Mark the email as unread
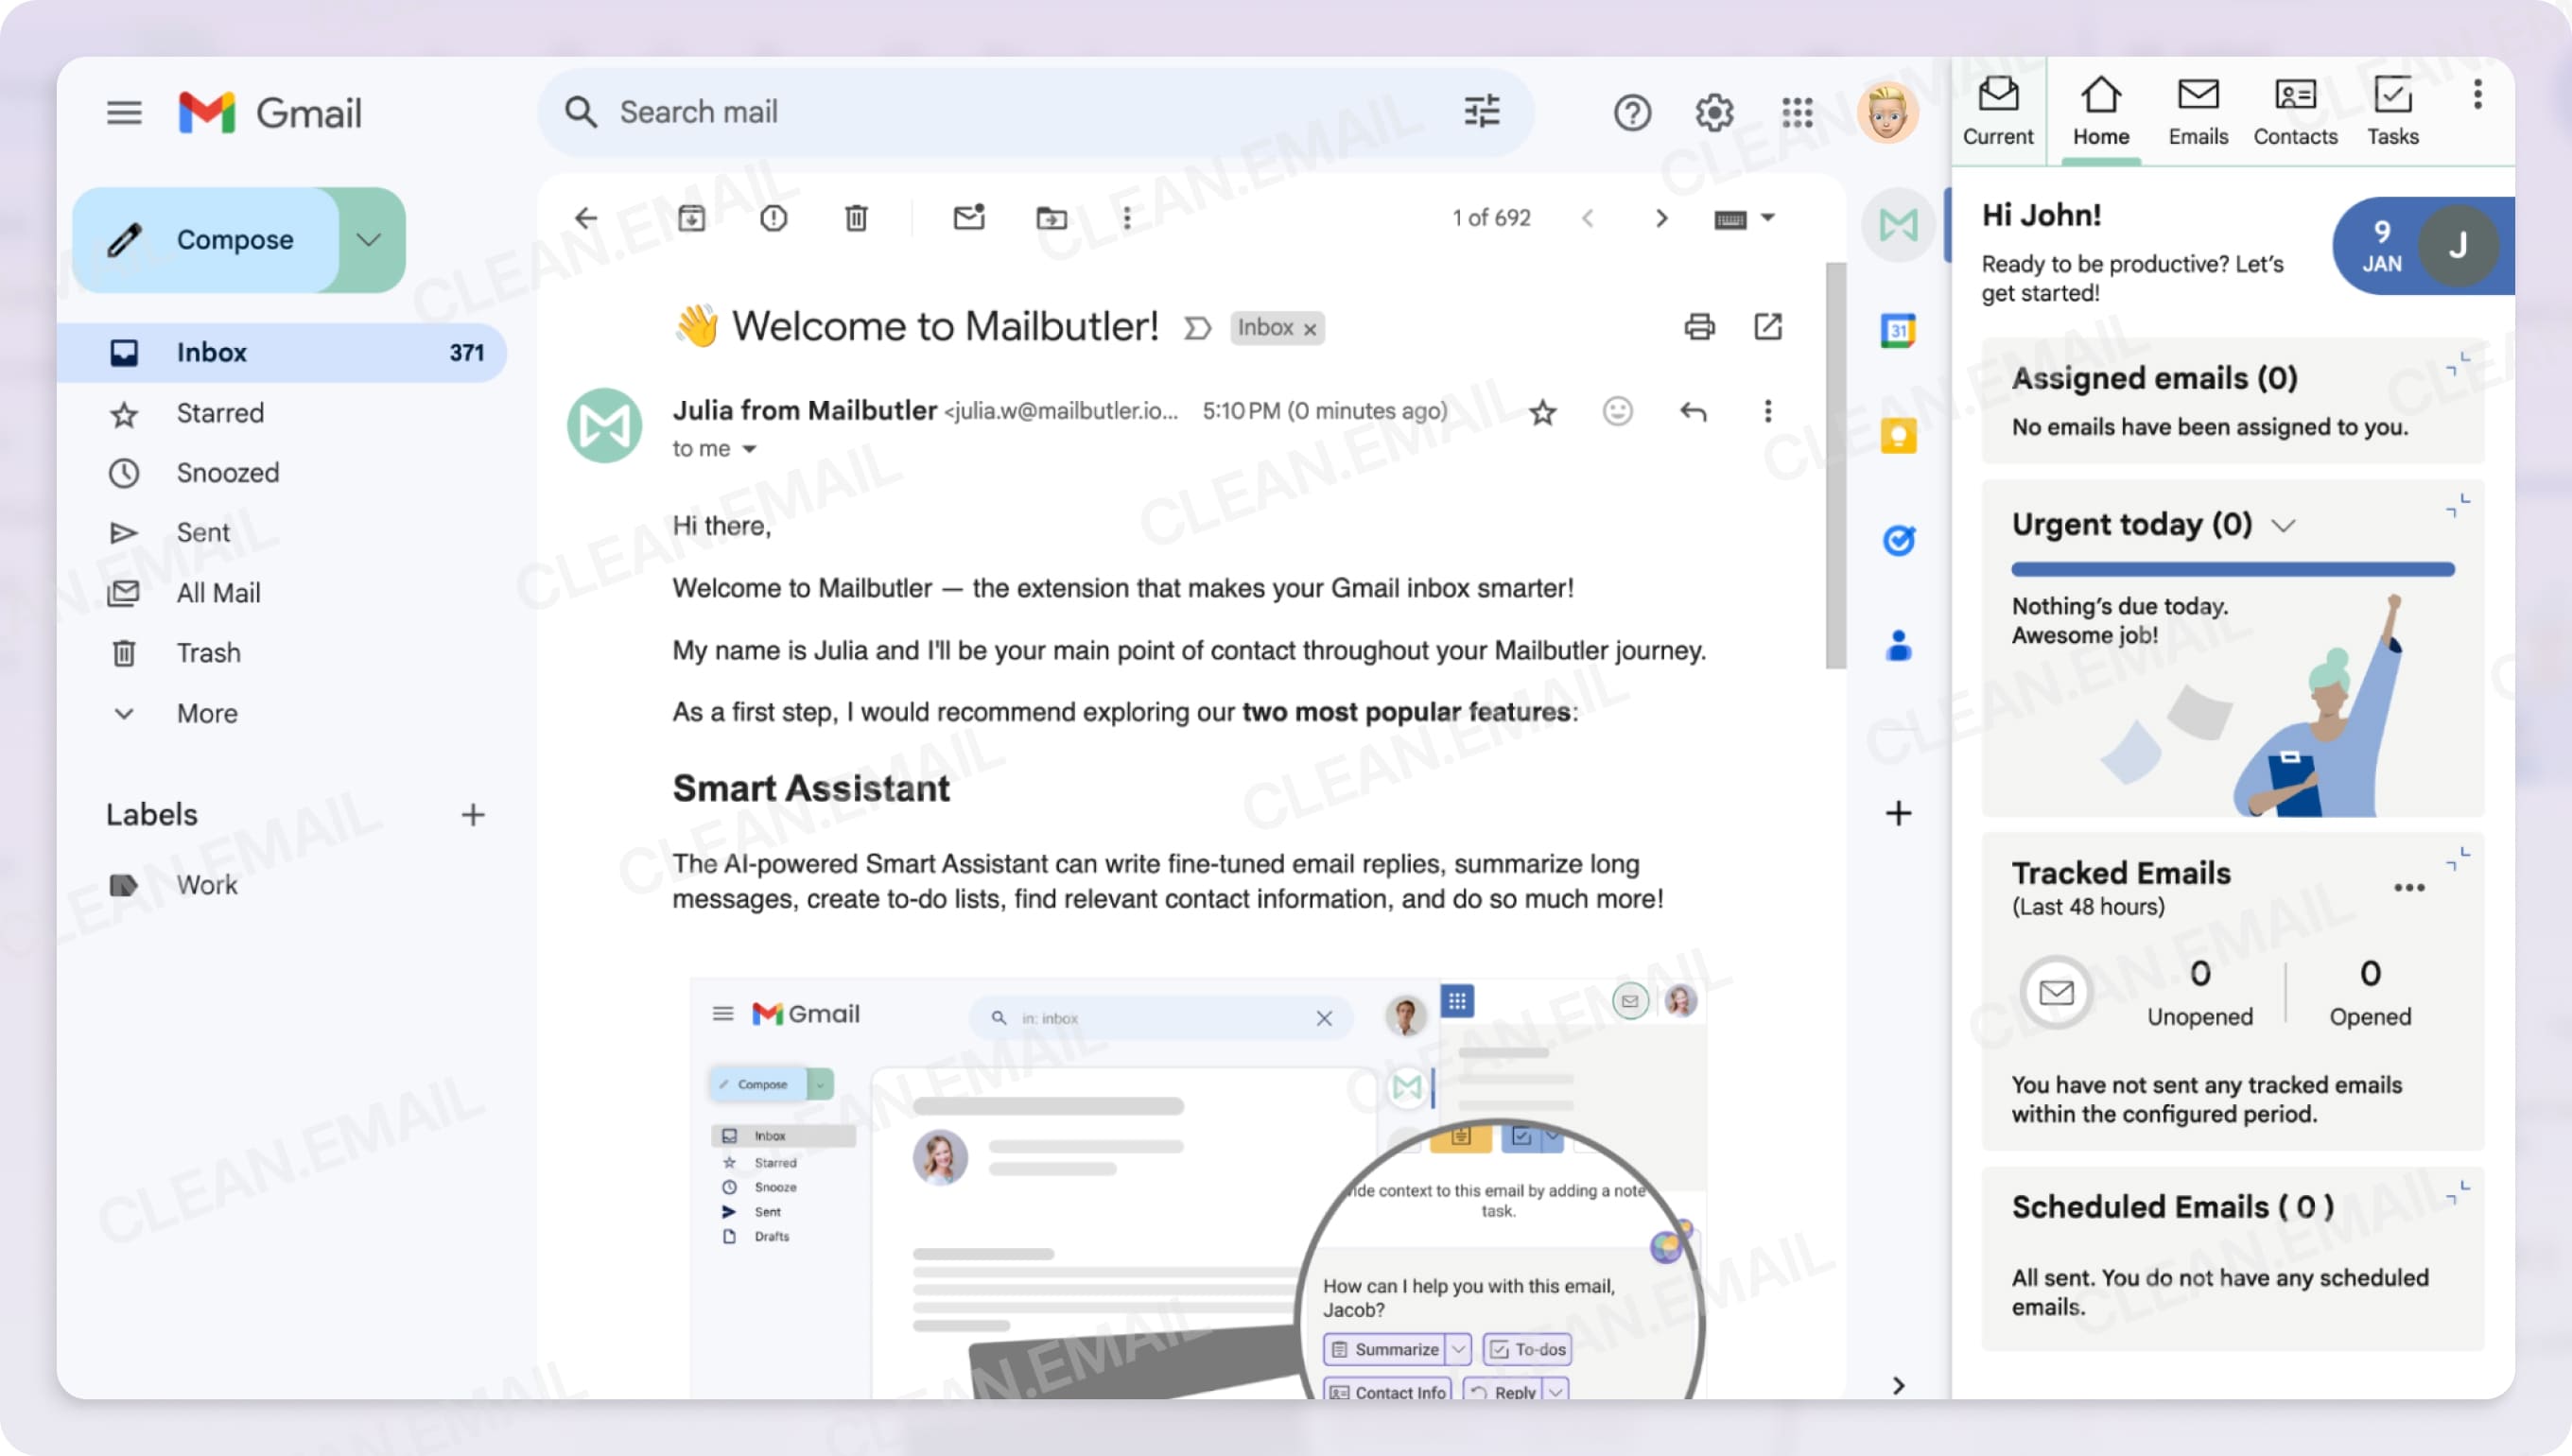 967,218
